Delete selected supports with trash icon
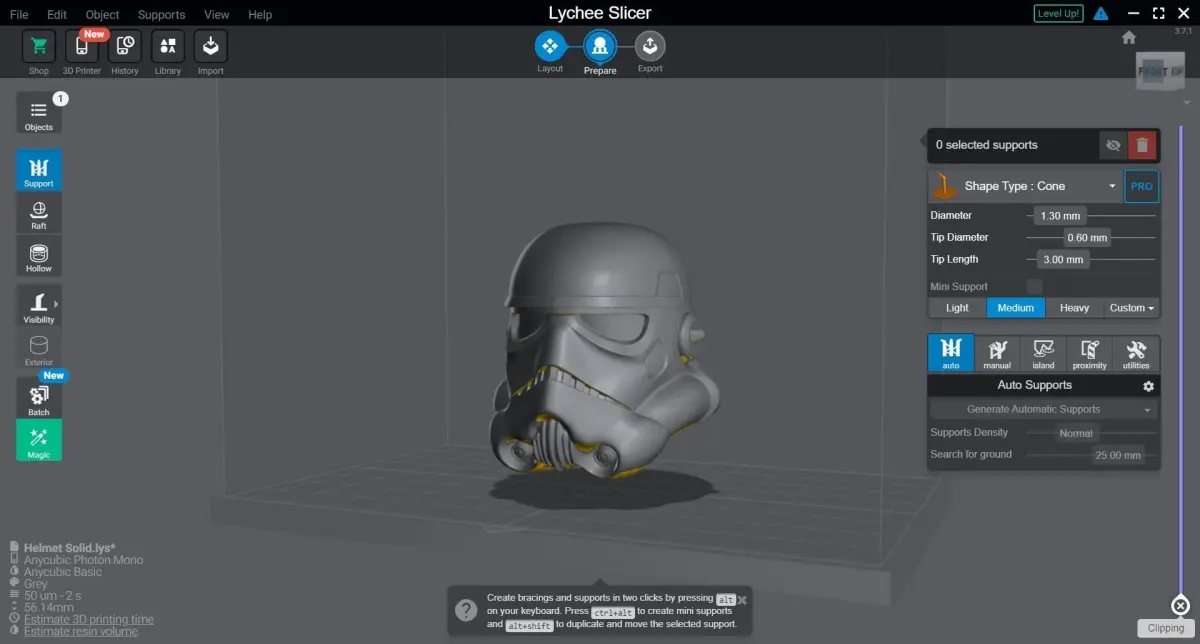 point(1142,145)
